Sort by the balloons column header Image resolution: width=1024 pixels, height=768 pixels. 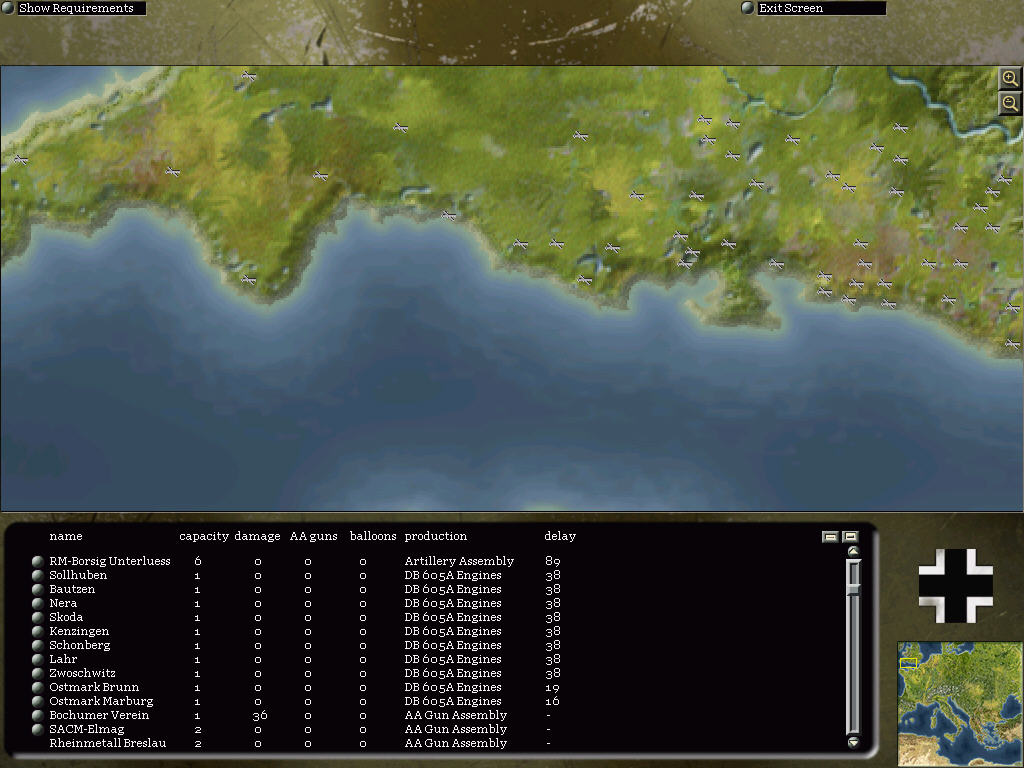[x=373, y=536]
